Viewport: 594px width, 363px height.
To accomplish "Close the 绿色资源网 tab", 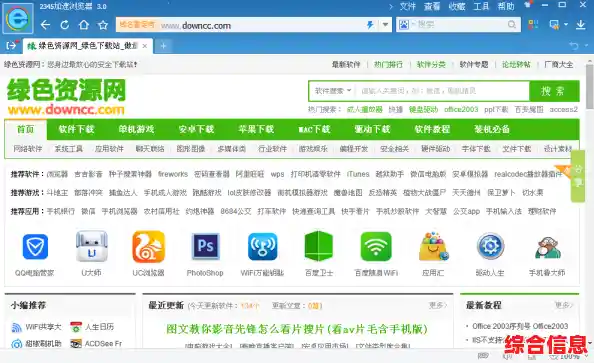I will [145, 46].
